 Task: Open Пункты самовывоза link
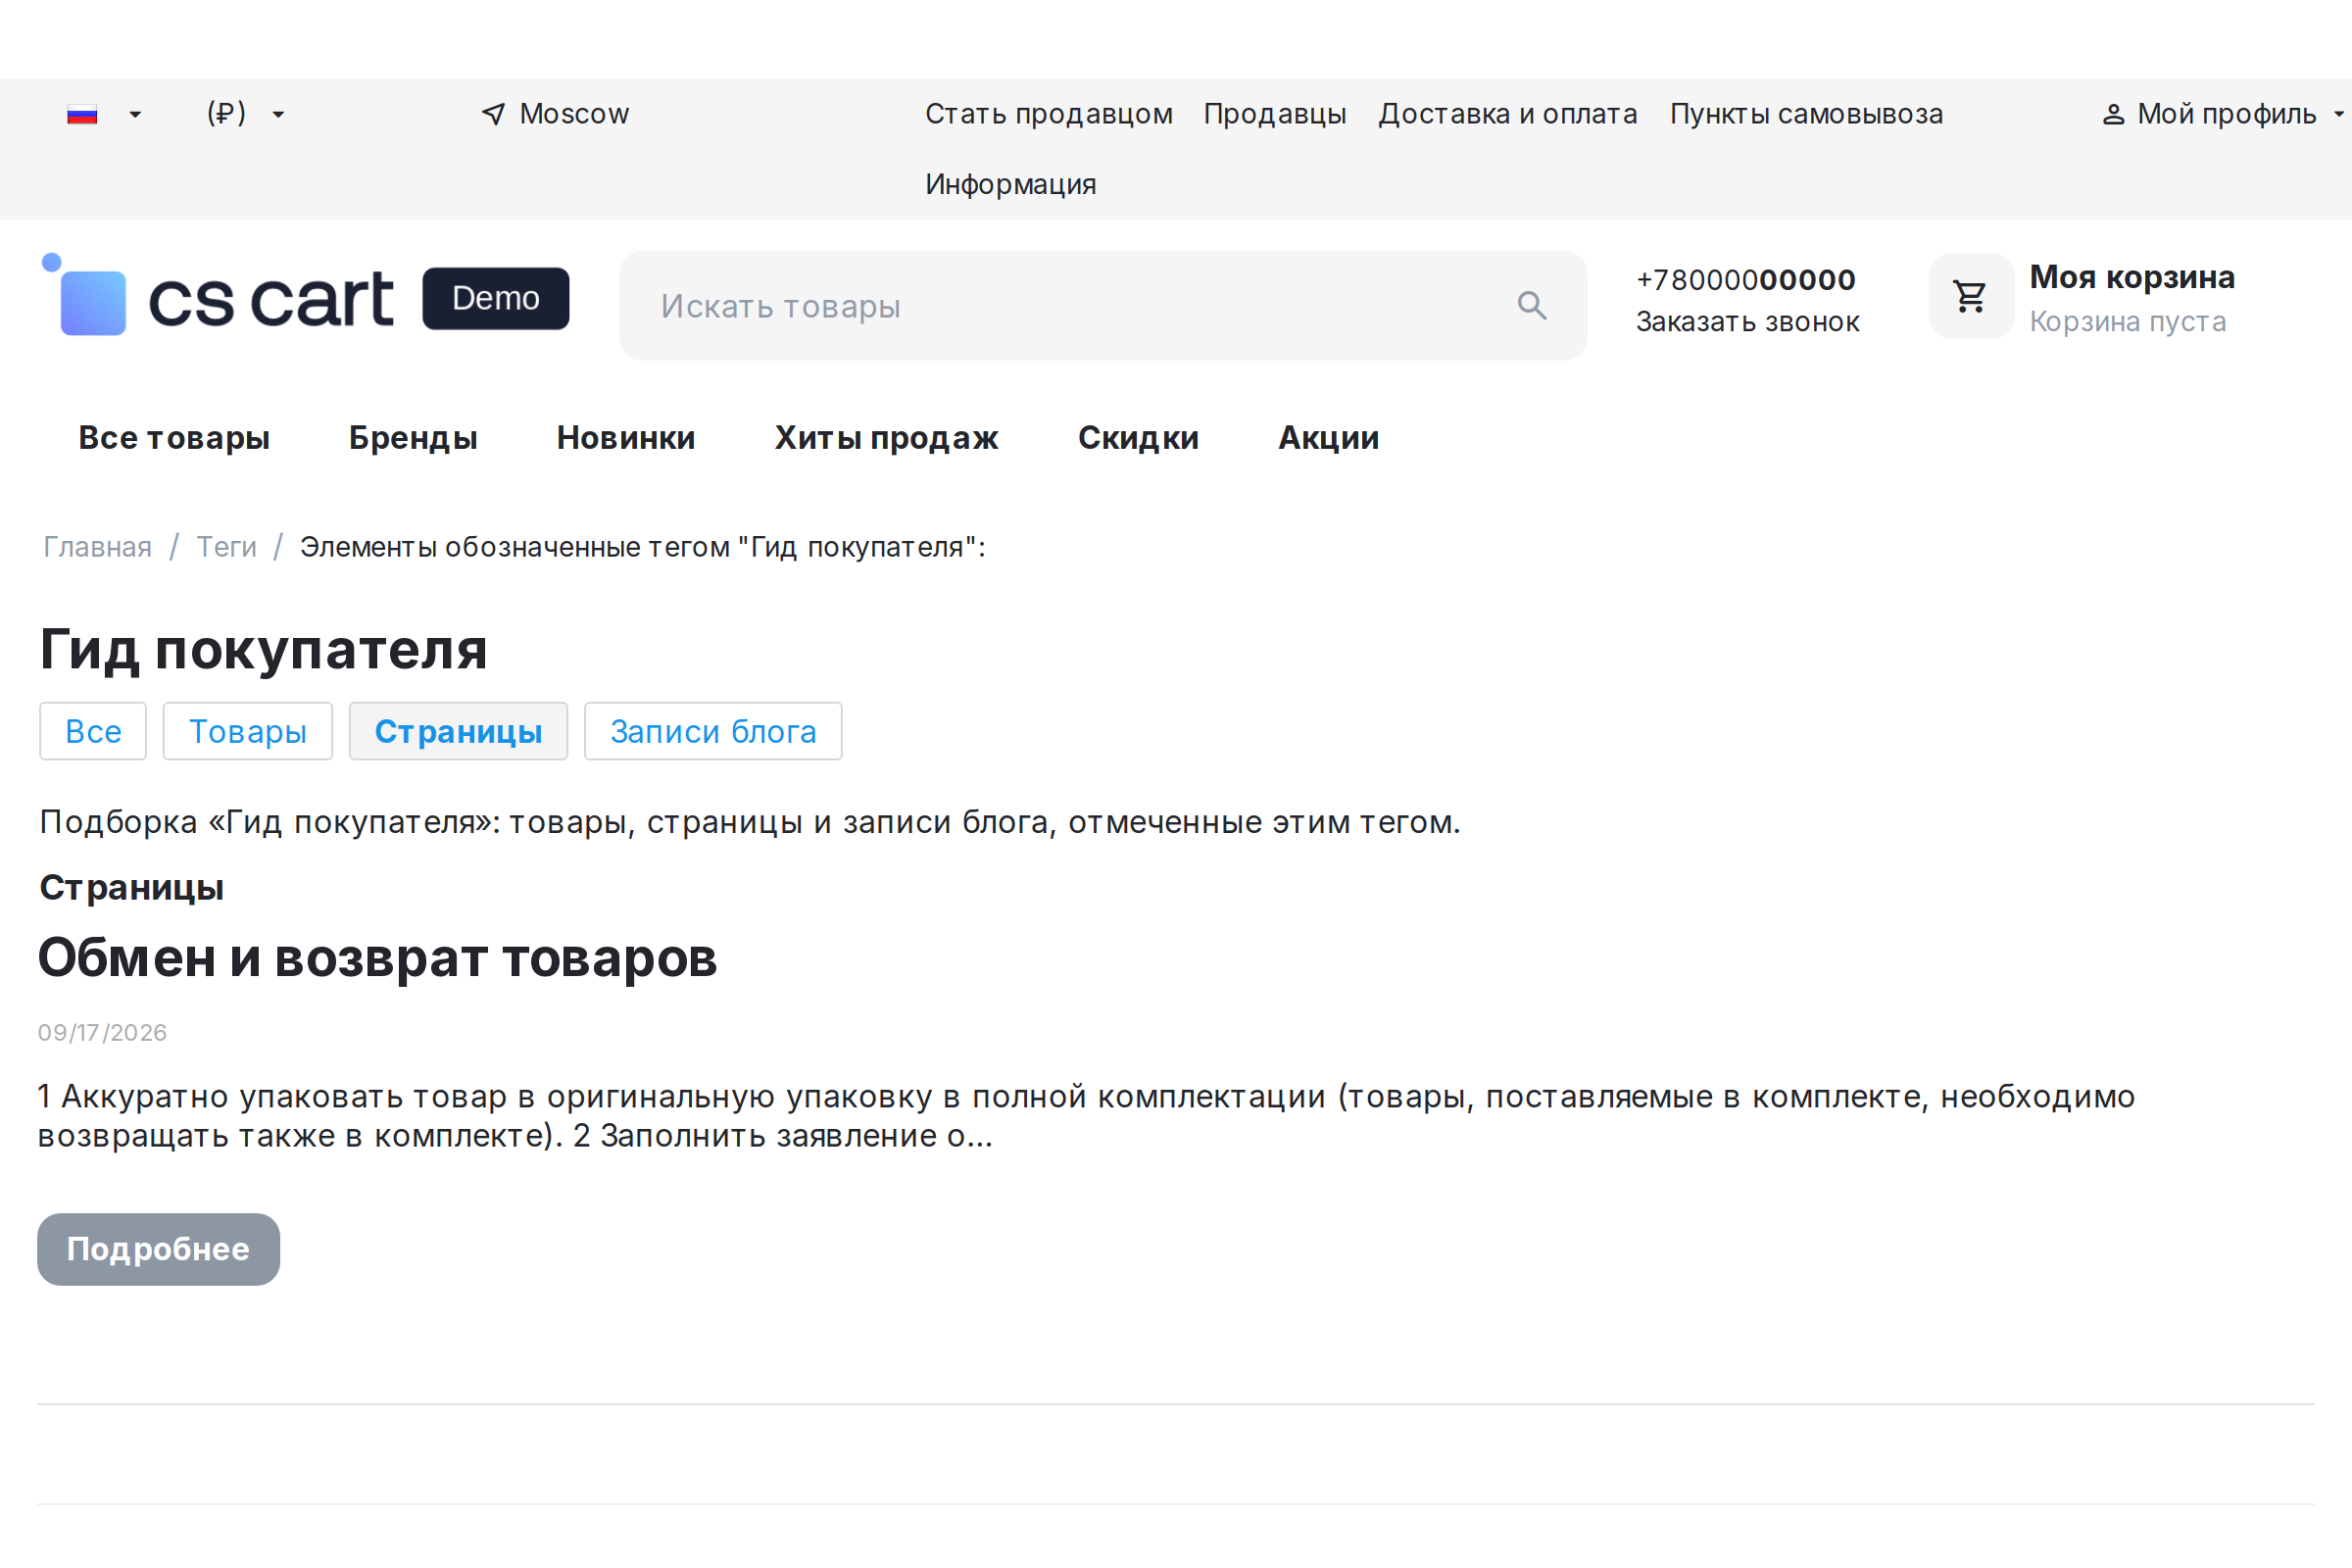coord(1806,114)
